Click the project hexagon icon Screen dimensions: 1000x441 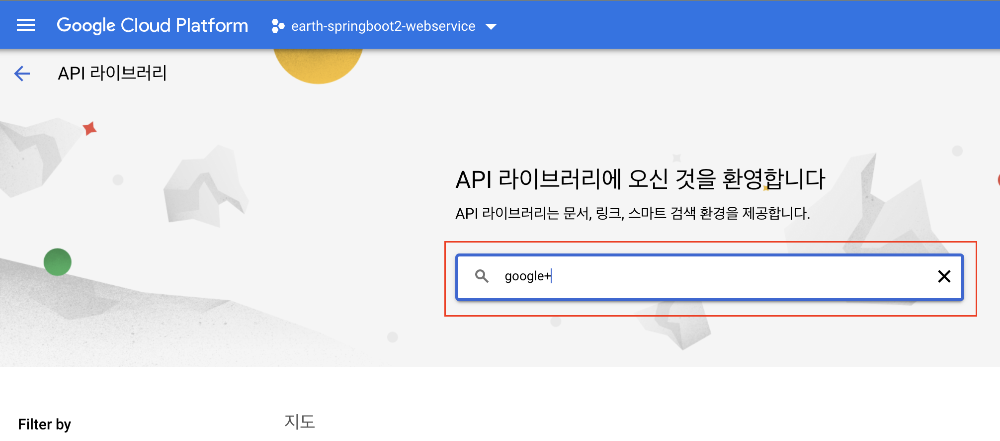(277, 26)
